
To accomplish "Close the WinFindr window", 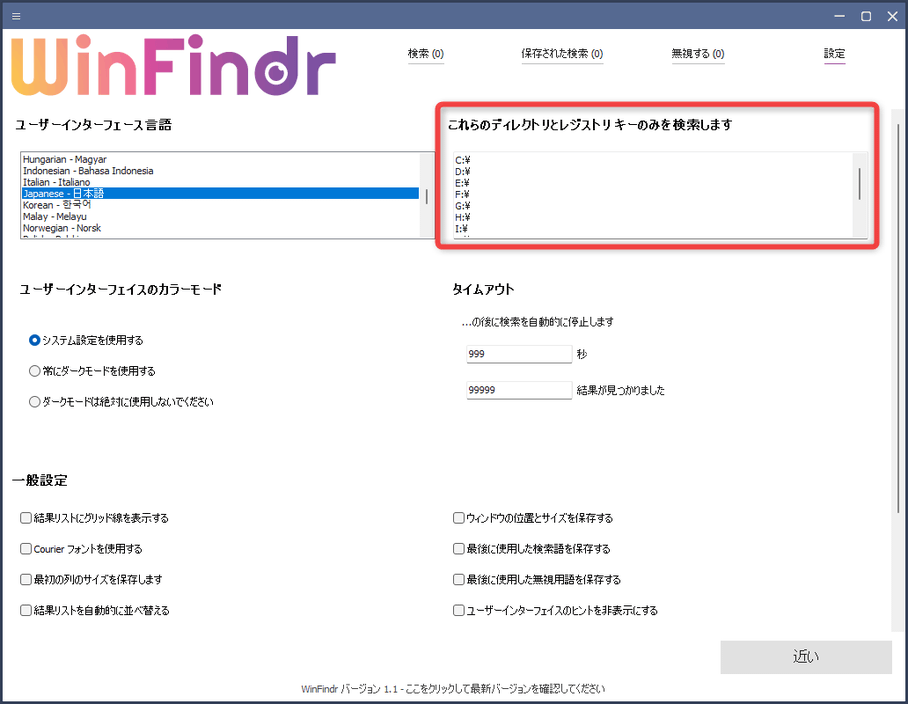I will point(892,16).
